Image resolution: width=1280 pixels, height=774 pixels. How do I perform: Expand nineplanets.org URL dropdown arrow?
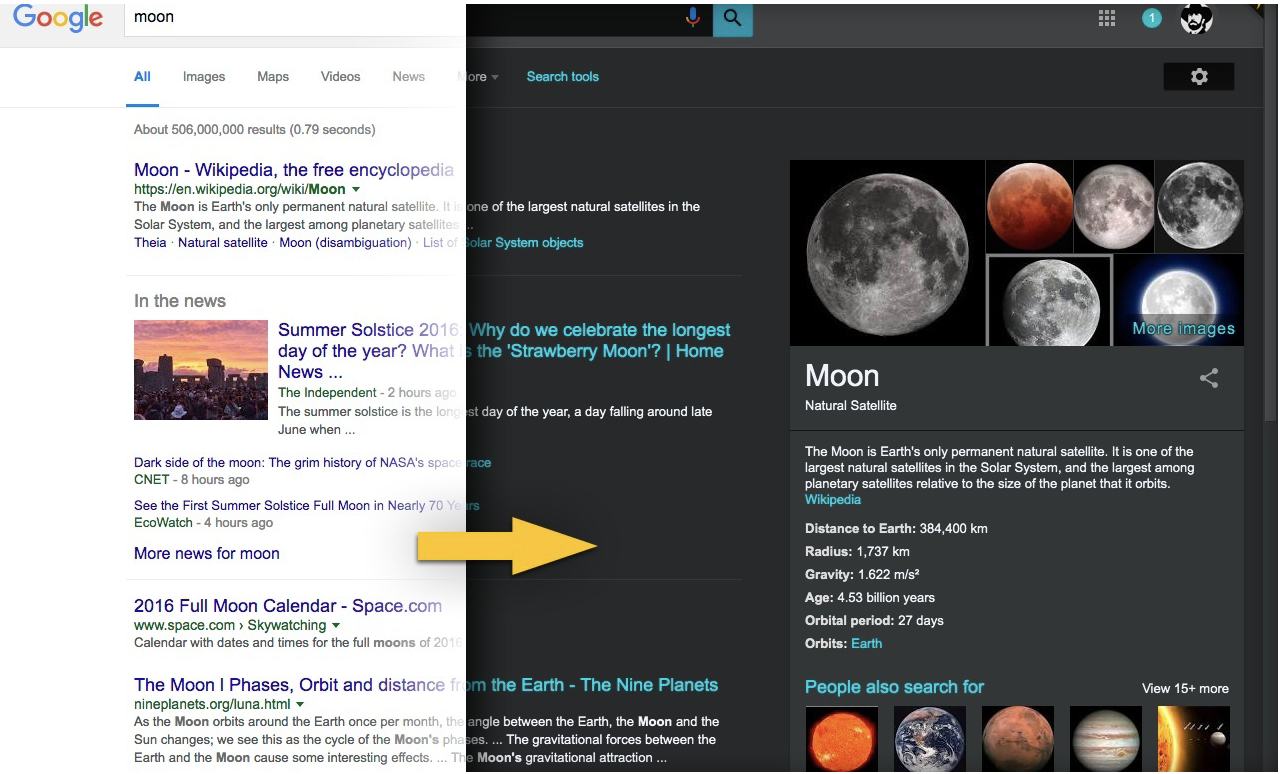pyautogui.click(x=301, y=704)
